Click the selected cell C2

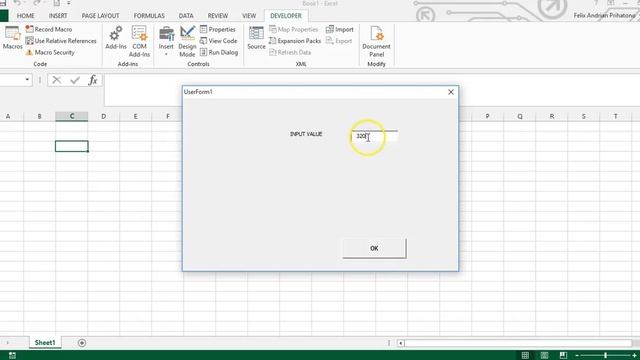click(71, 146)
